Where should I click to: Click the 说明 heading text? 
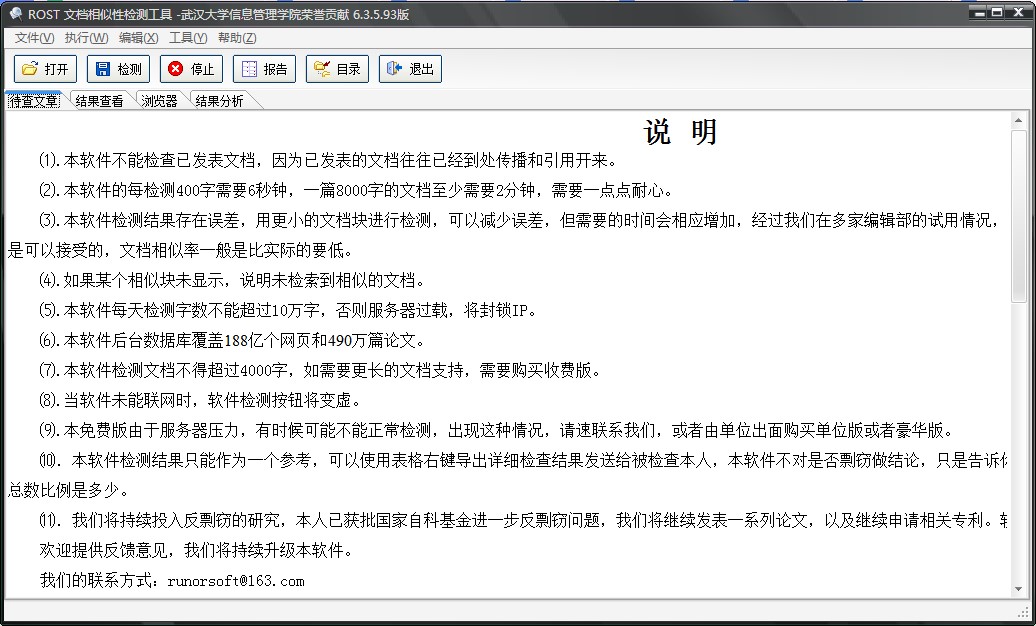tap(681, 132)
